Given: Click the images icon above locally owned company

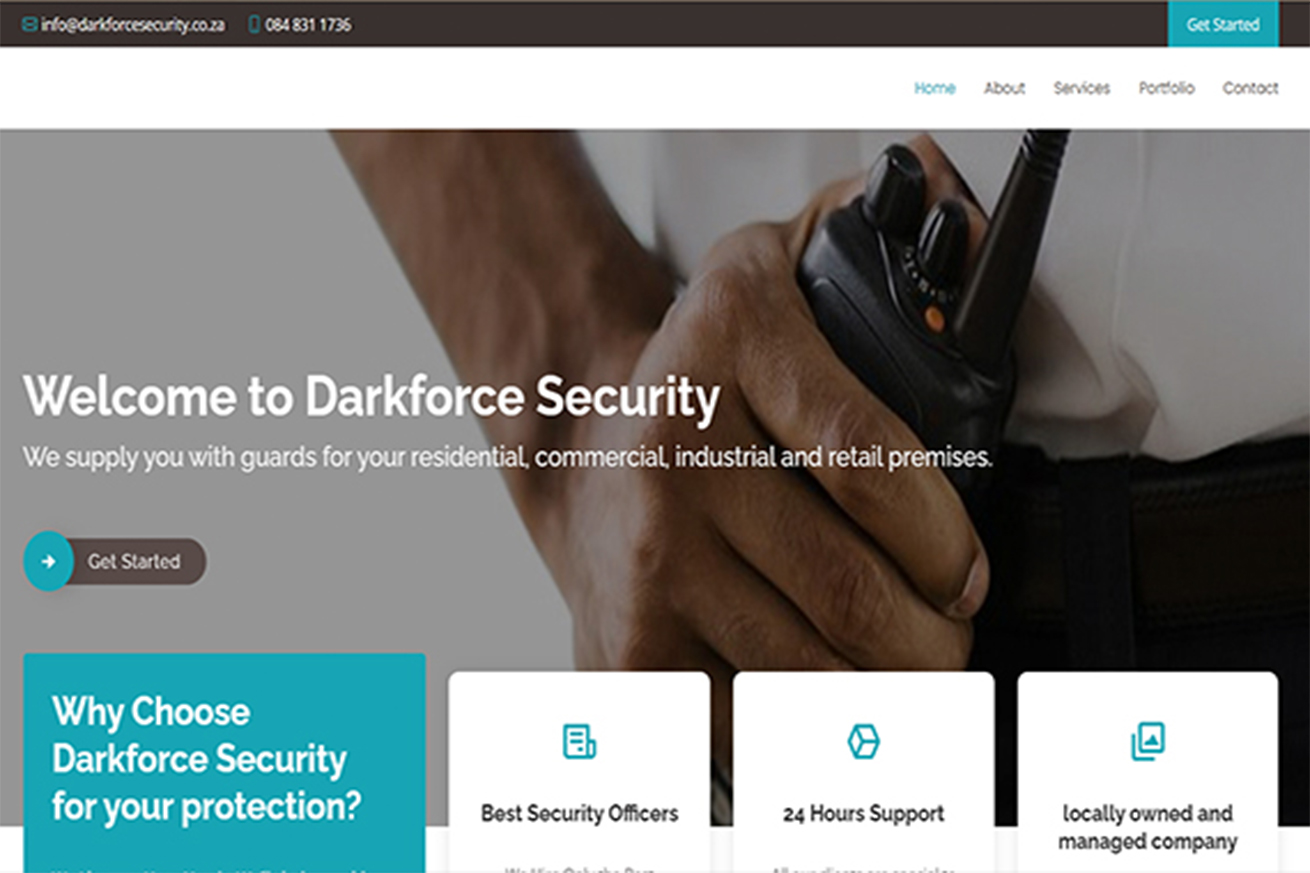Looking at the screenshot, I should click(x=1148, y=741).
